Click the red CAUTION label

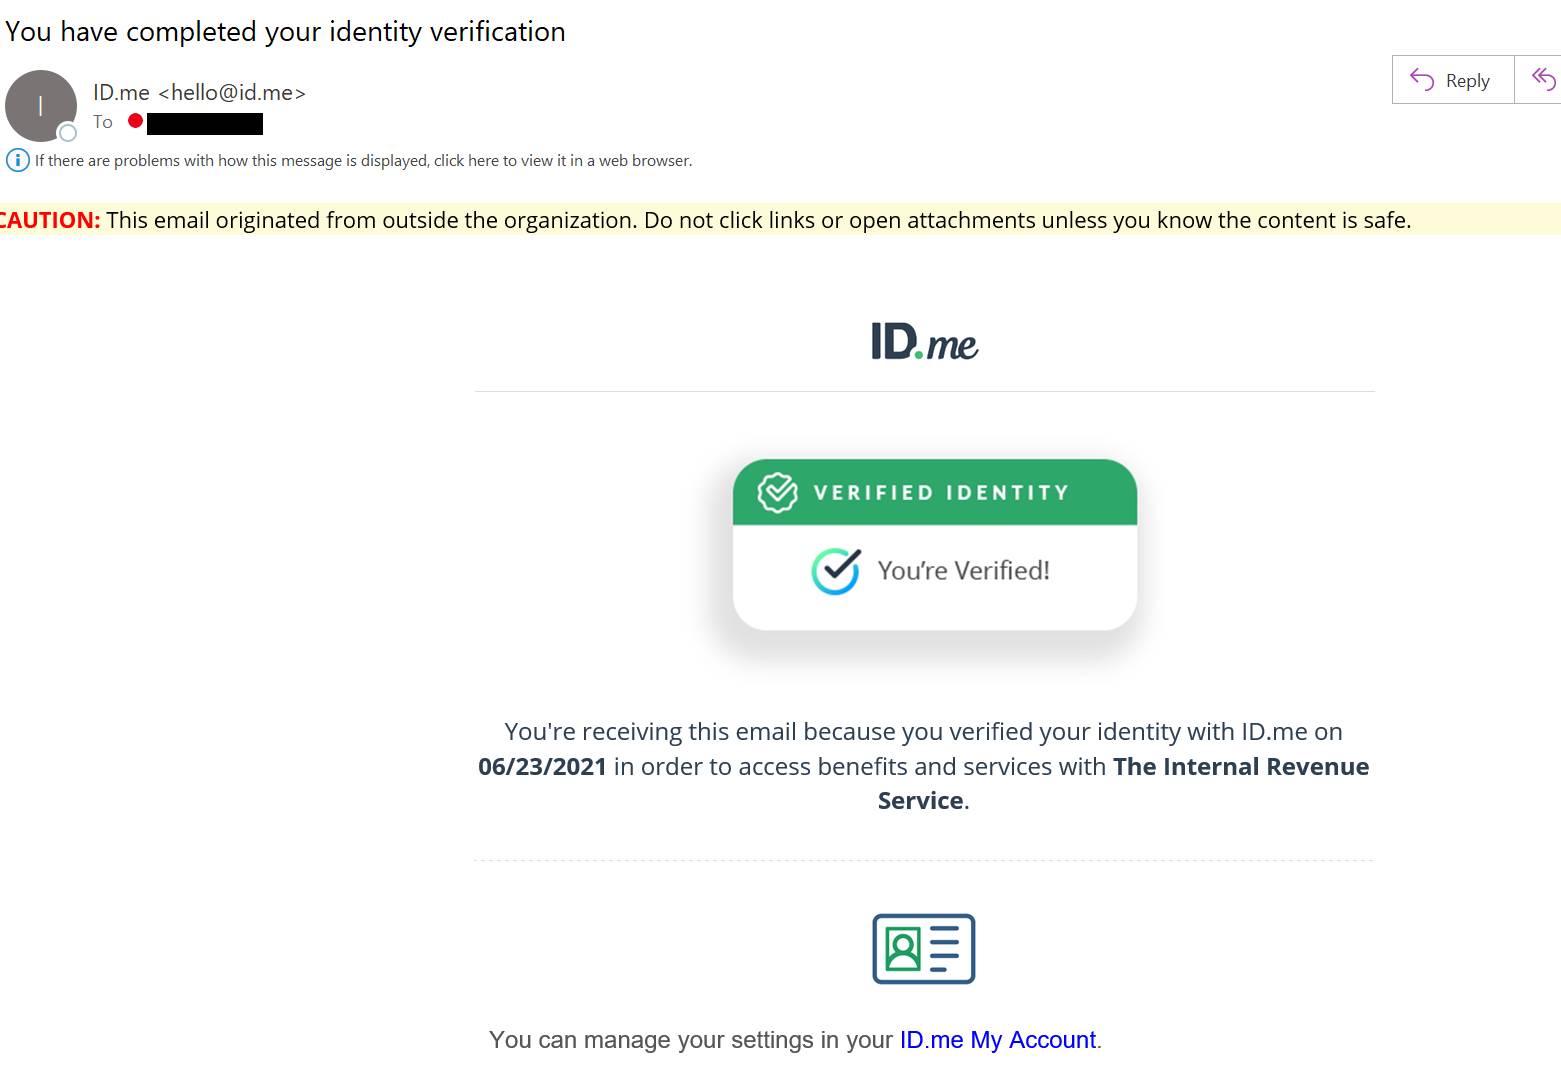coord(49,220)
